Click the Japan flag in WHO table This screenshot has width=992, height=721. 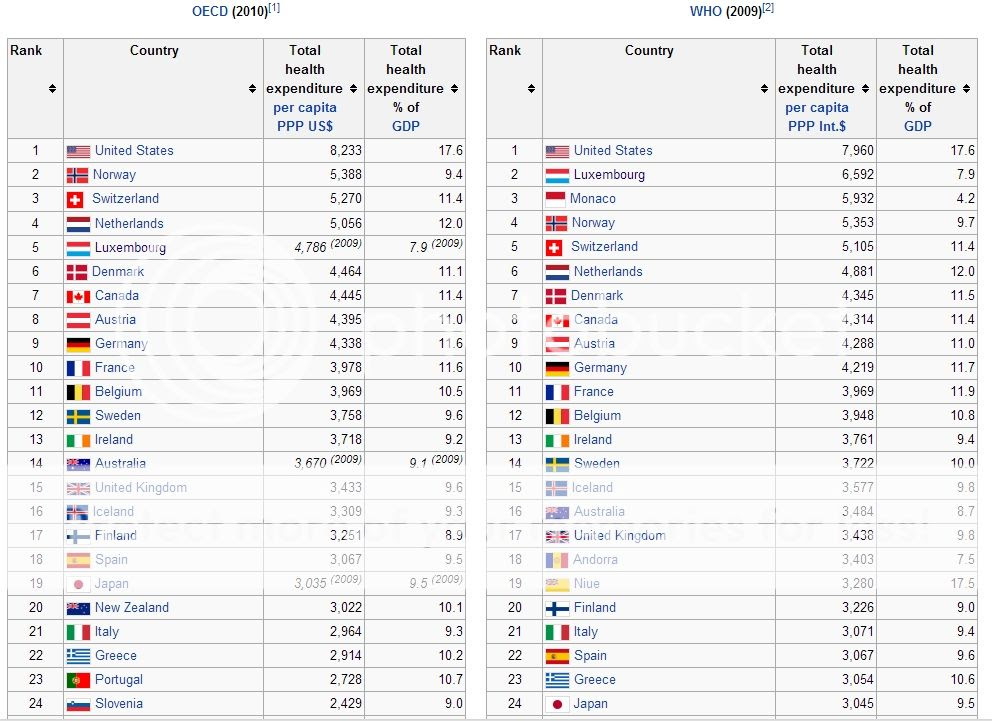557,704
